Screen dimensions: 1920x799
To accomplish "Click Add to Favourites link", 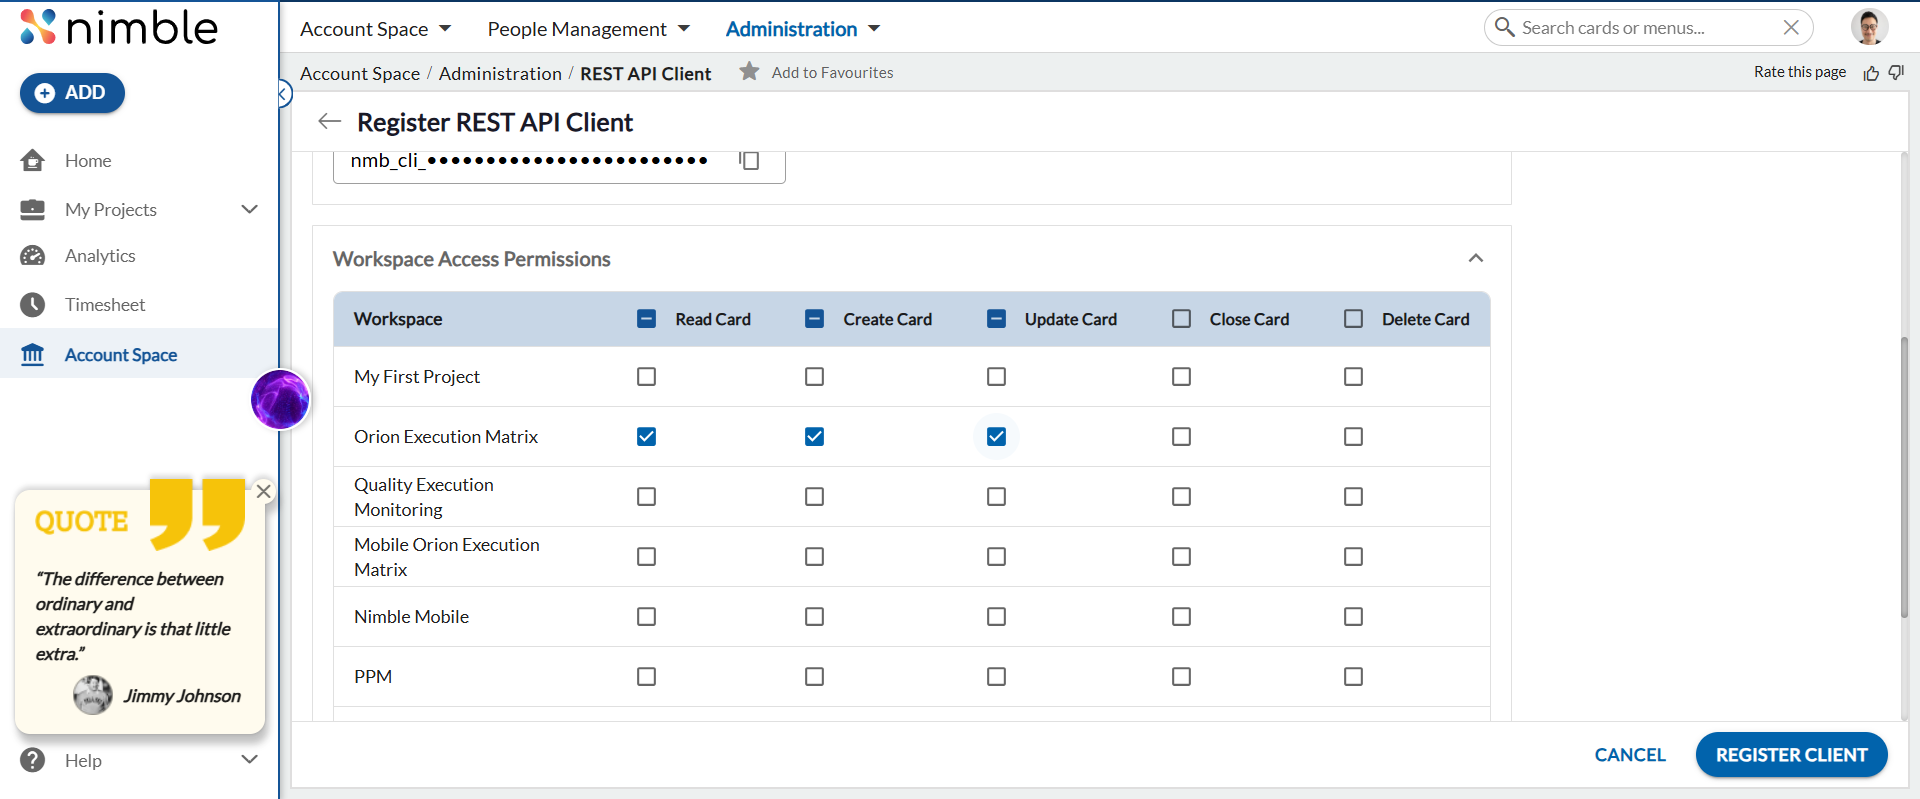I will [x=832, y=72].
